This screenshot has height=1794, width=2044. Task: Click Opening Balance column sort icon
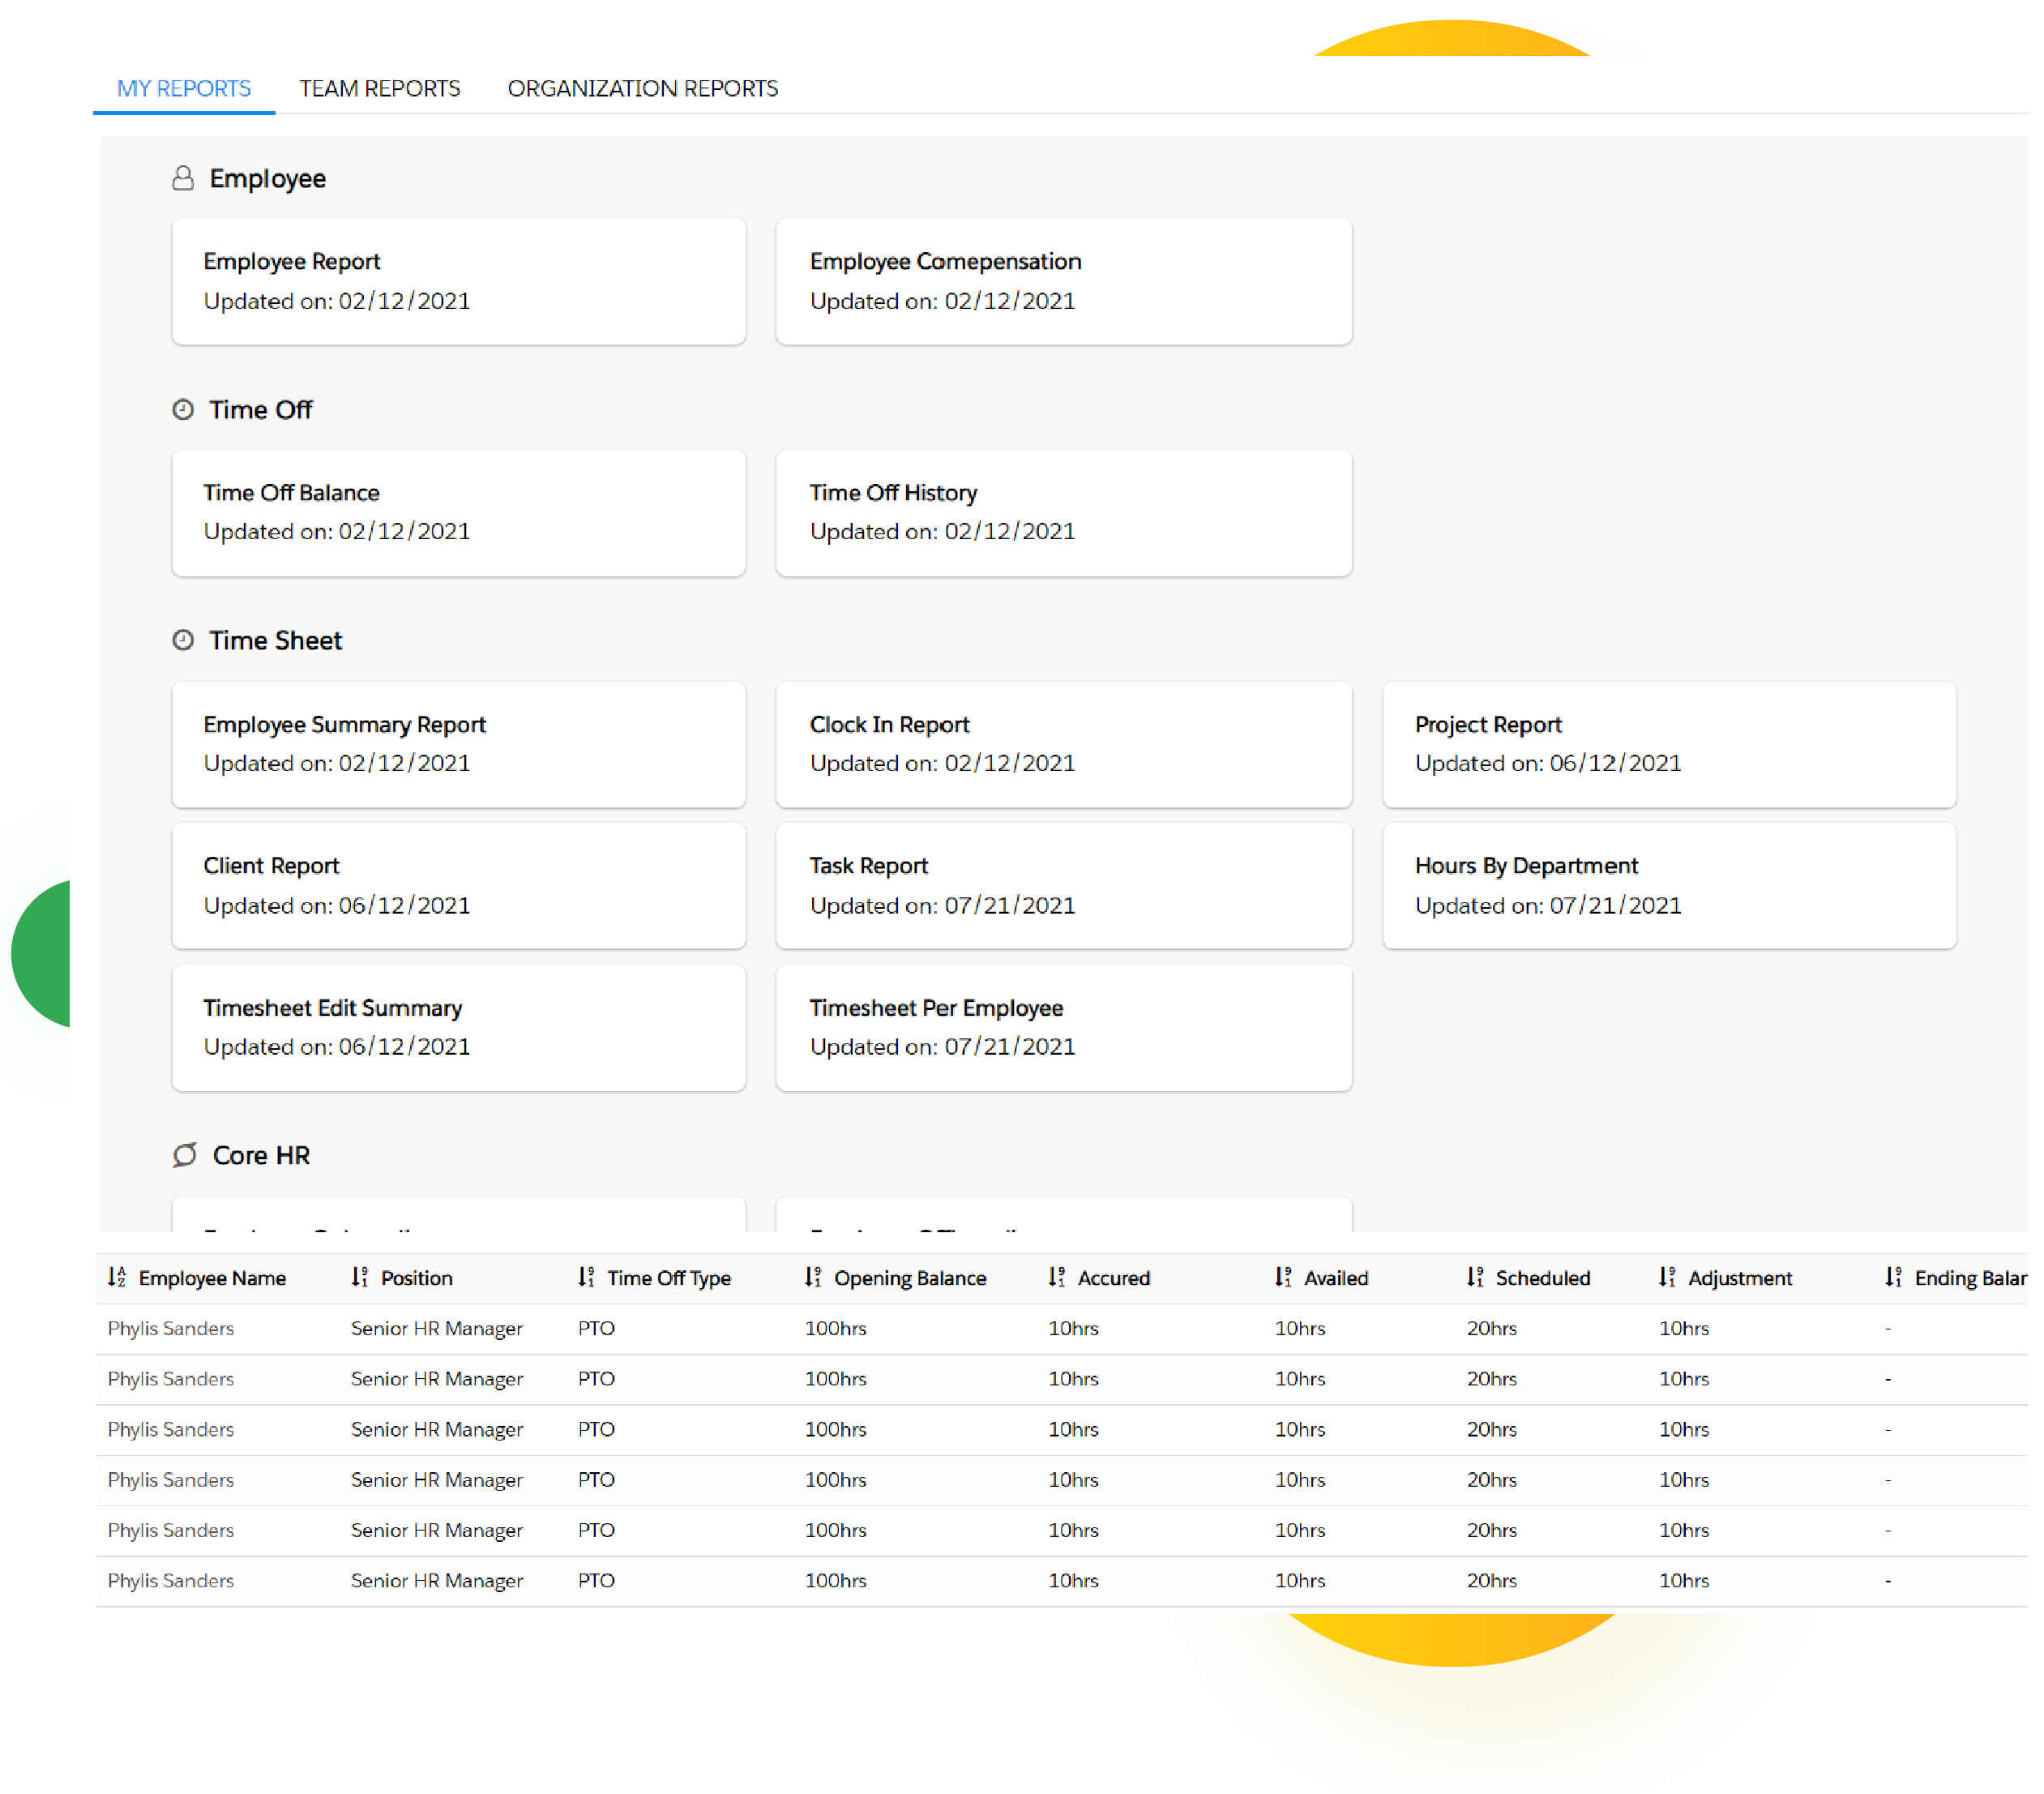pyautogui.click(x=812, y=1277)
